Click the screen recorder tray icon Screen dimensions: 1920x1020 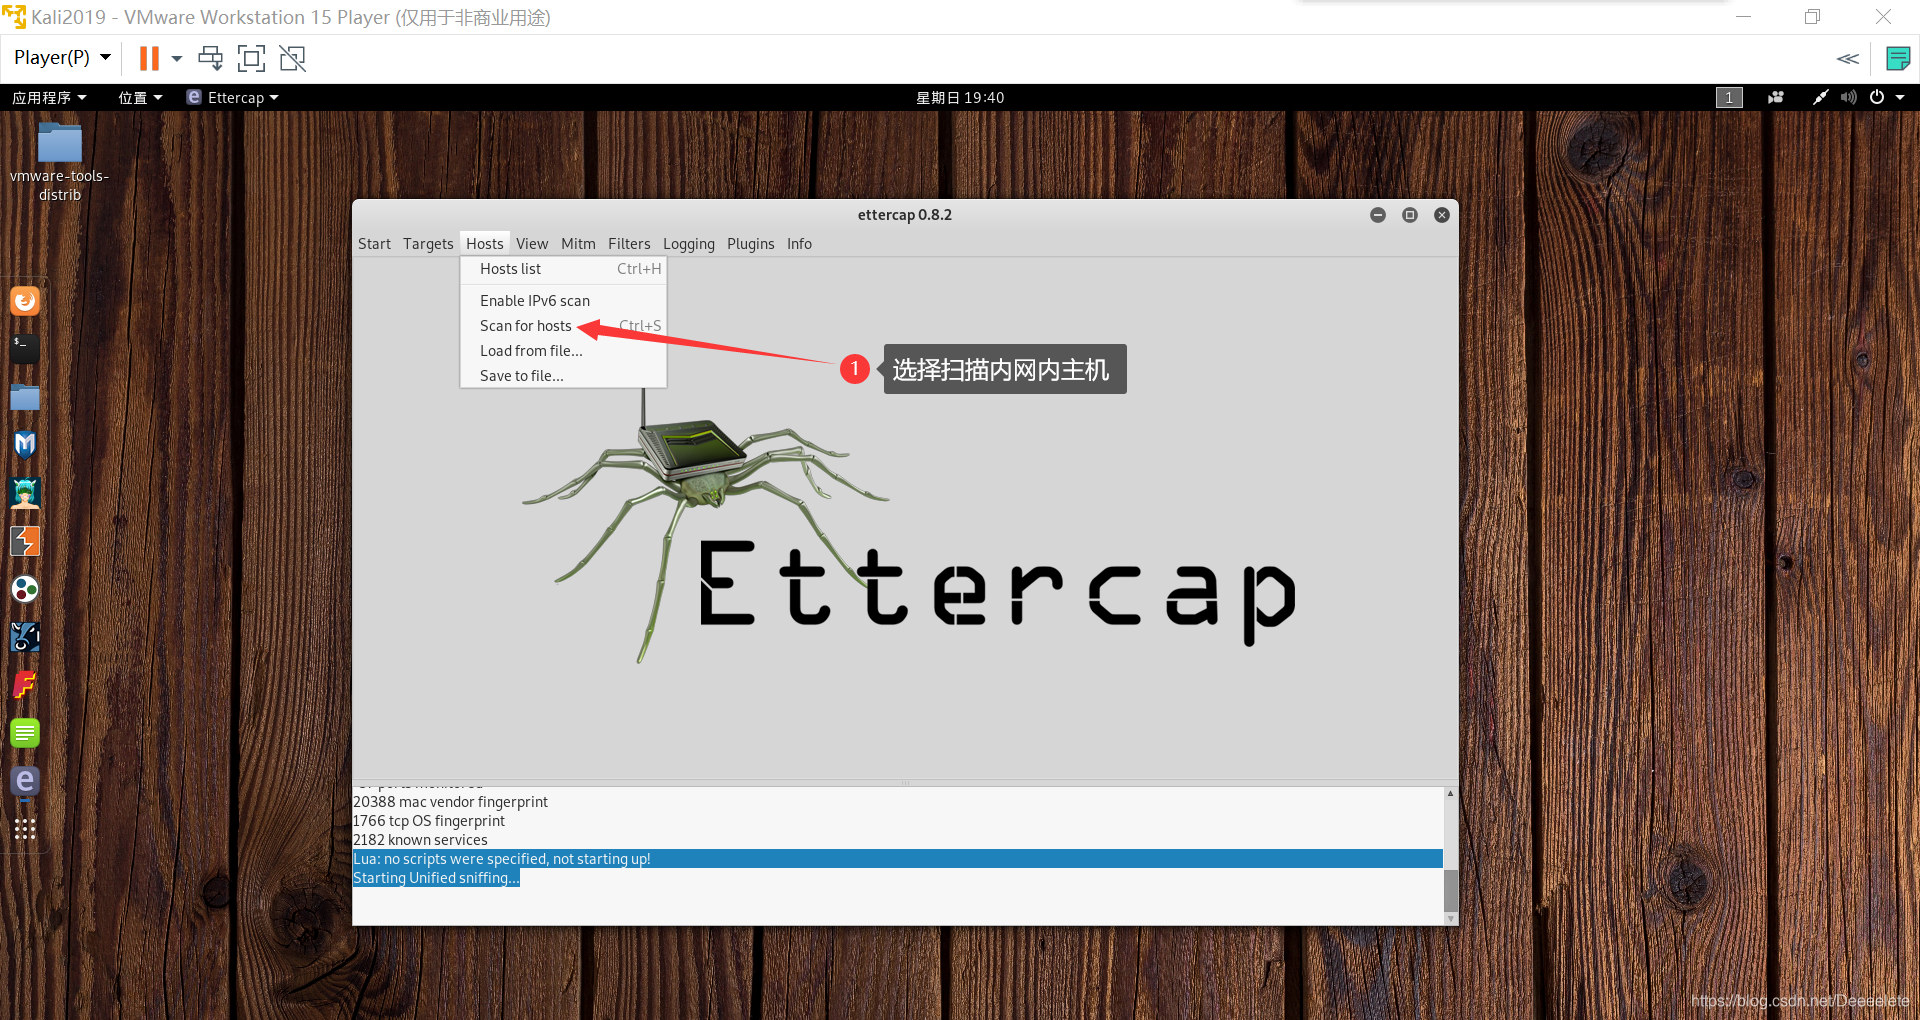1776,97
